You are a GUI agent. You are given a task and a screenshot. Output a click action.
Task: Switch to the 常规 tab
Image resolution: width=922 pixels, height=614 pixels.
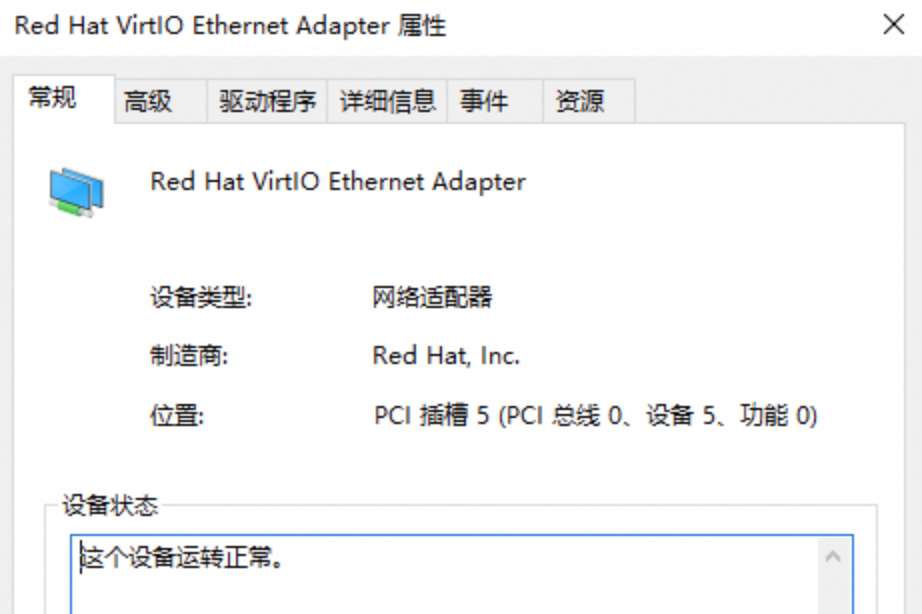click(x=52, y=98)
